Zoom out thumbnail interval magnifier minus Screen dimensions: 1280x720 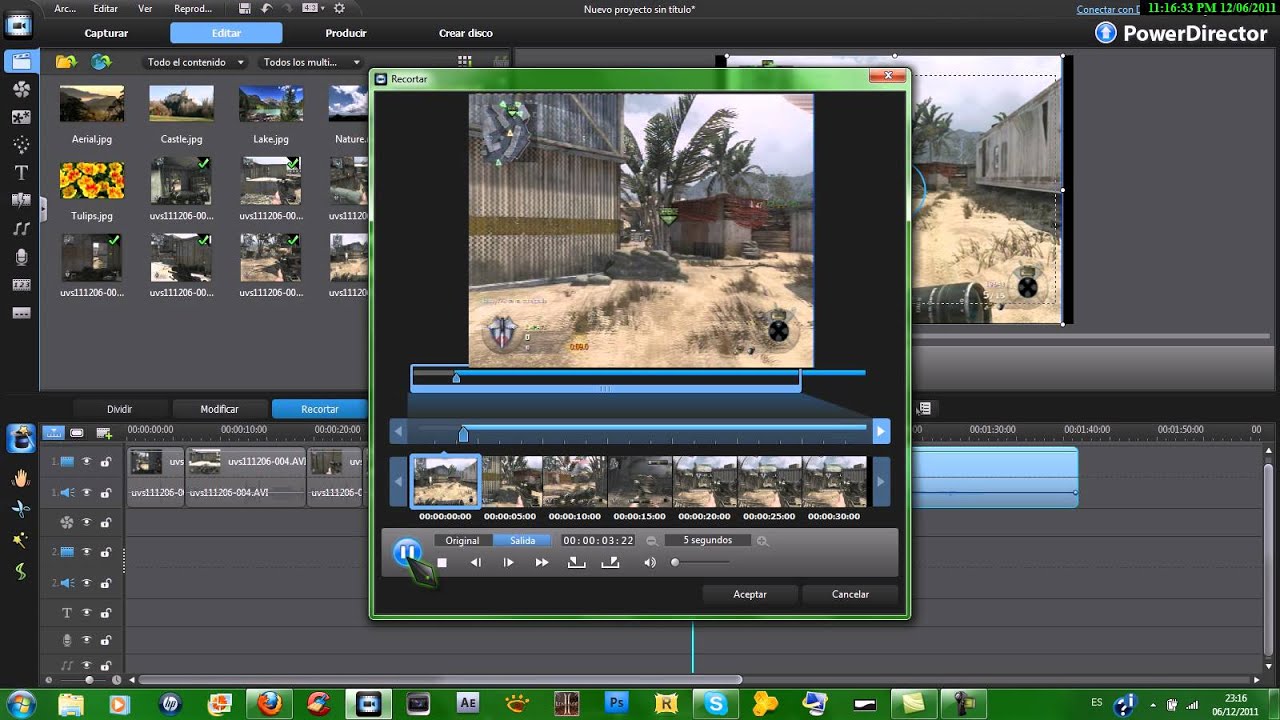tap(651, 541)
